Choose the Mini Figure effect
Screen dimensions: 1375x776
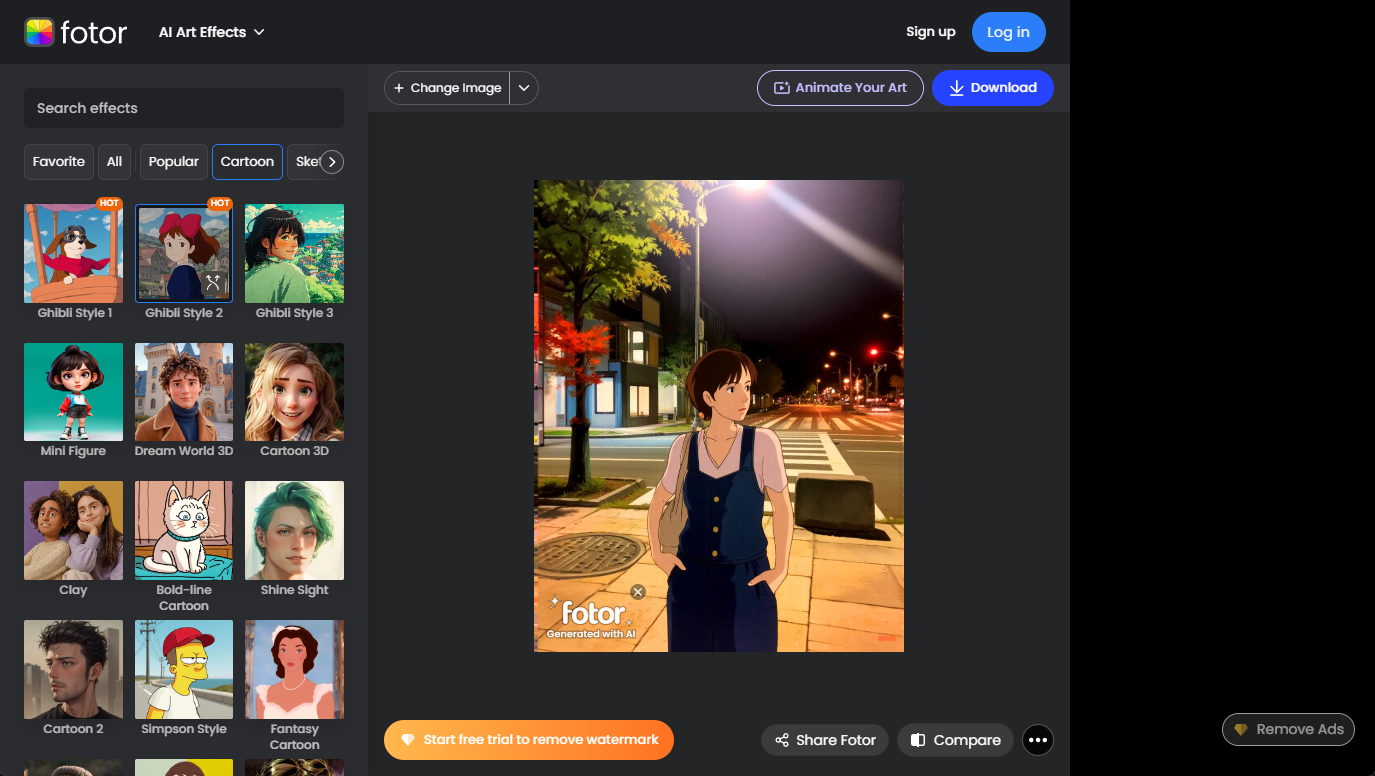pyautogui.click(x=74, y=392)
